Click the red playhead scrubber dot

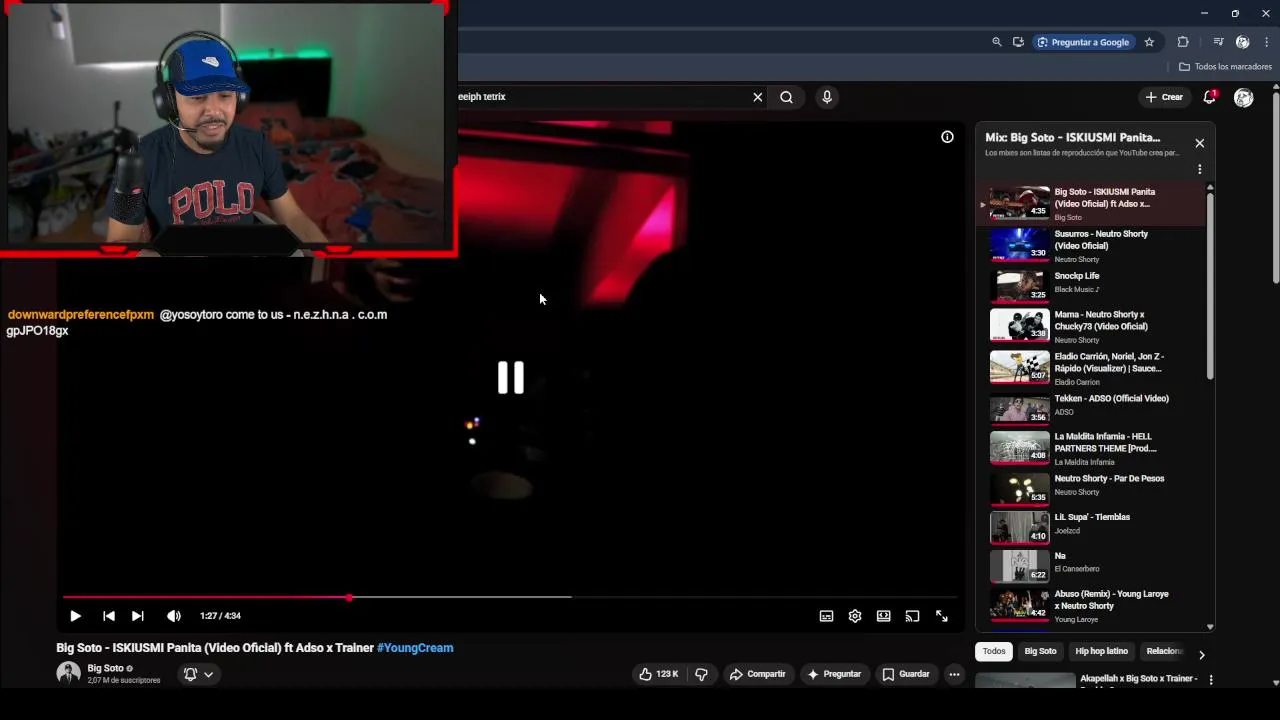tap(349, 598)
